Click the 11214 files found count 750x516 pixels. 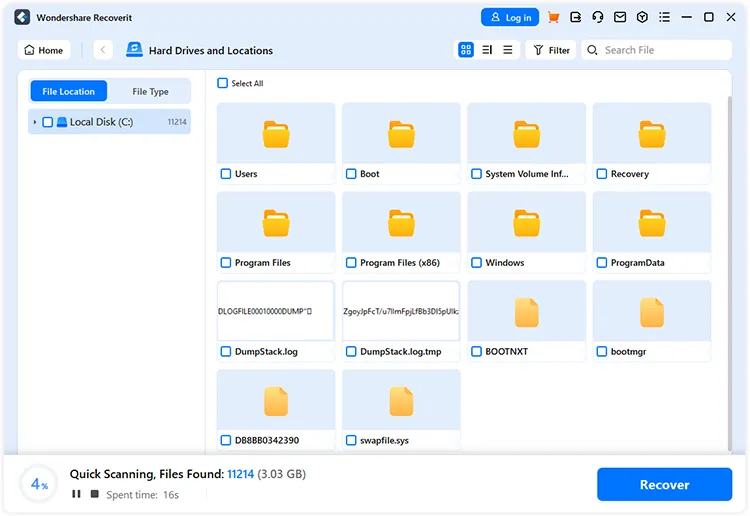(x=241, y=474)
